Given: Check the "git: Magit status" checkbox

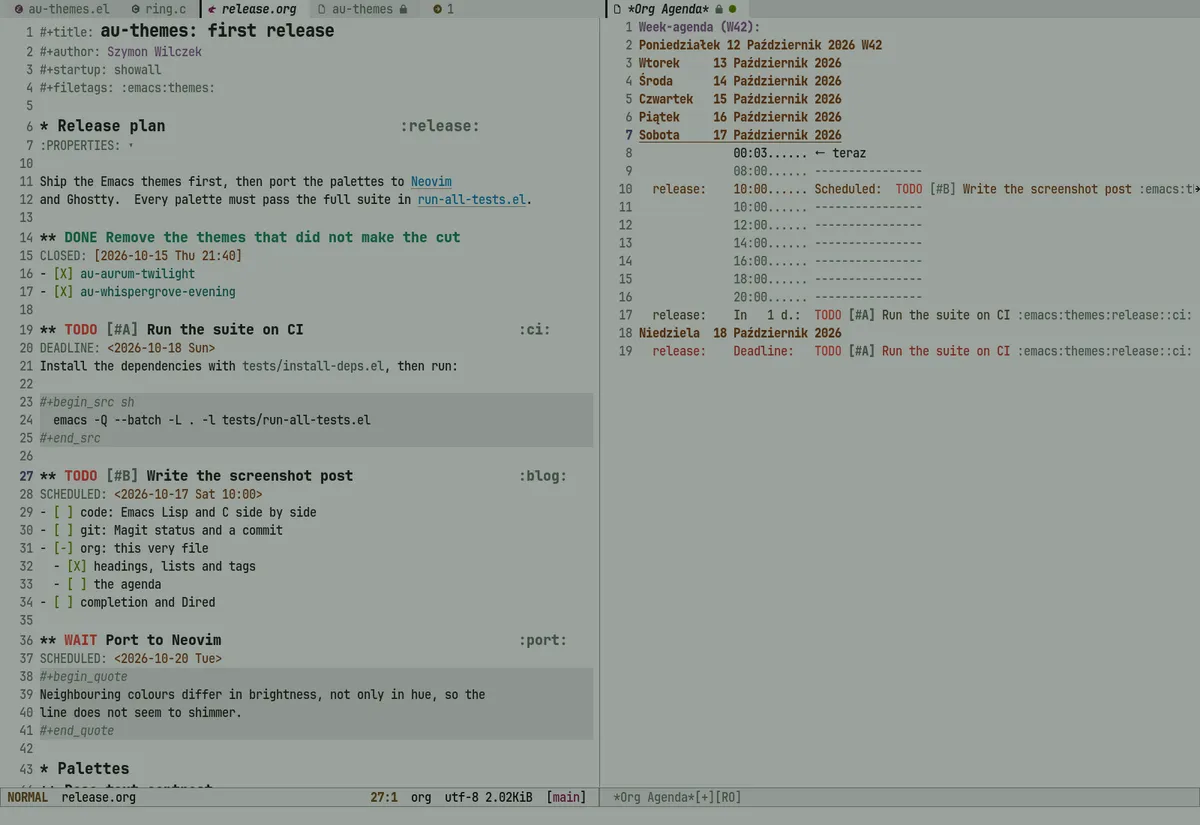Looking at the screenshot, I should (64, 530).
